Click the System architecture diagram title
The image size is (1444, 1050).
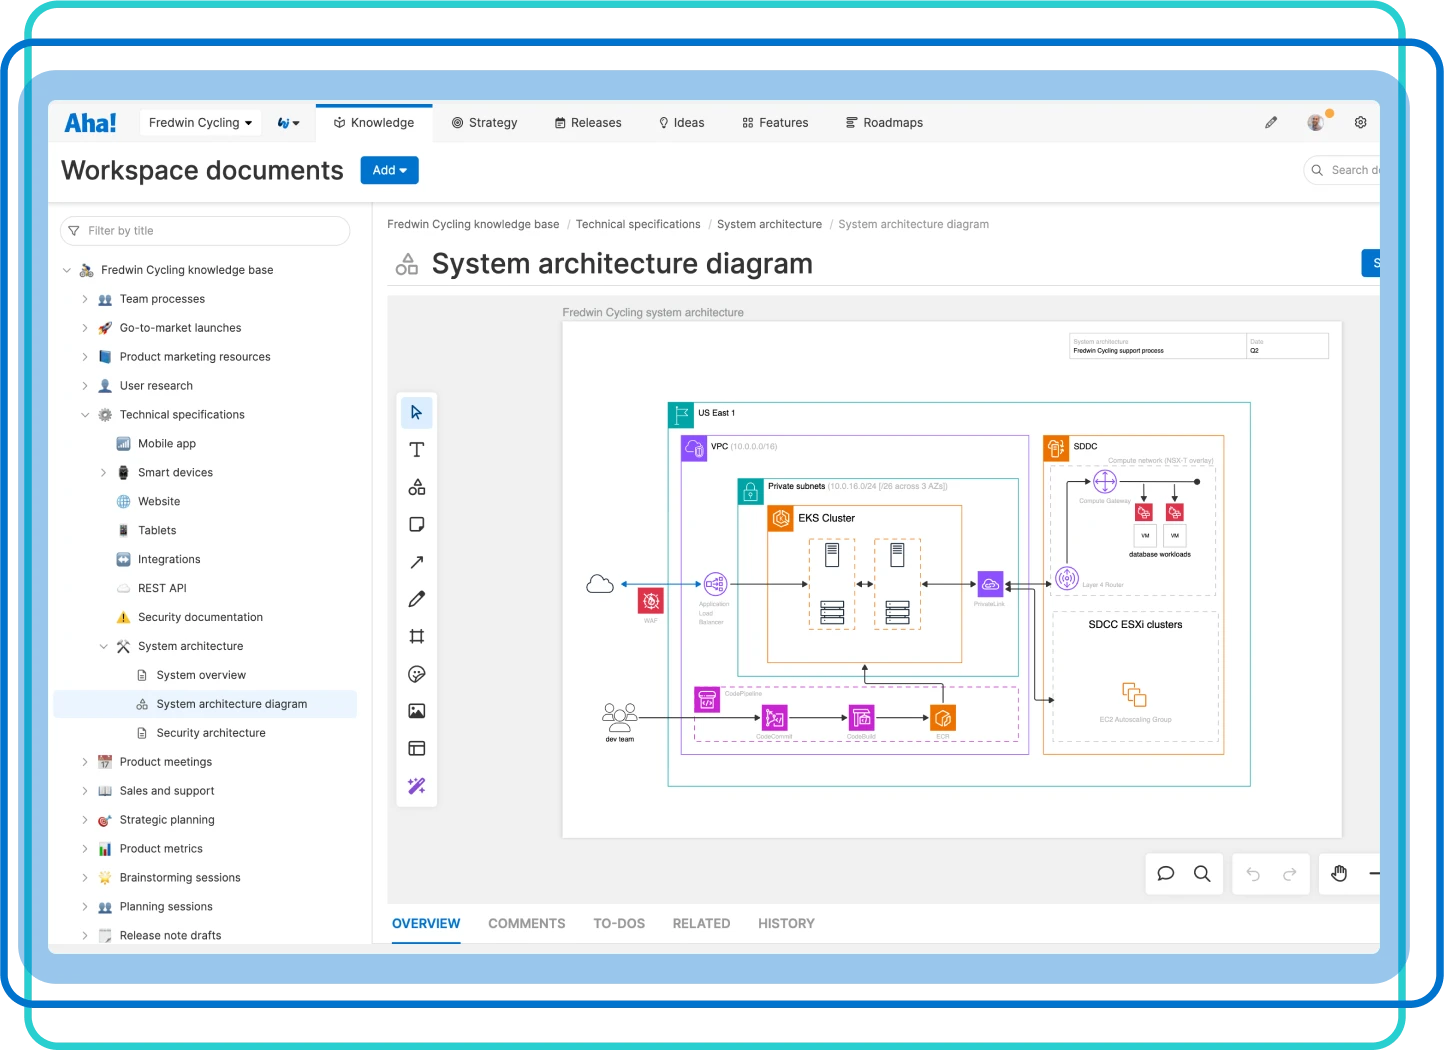point(622,264)
